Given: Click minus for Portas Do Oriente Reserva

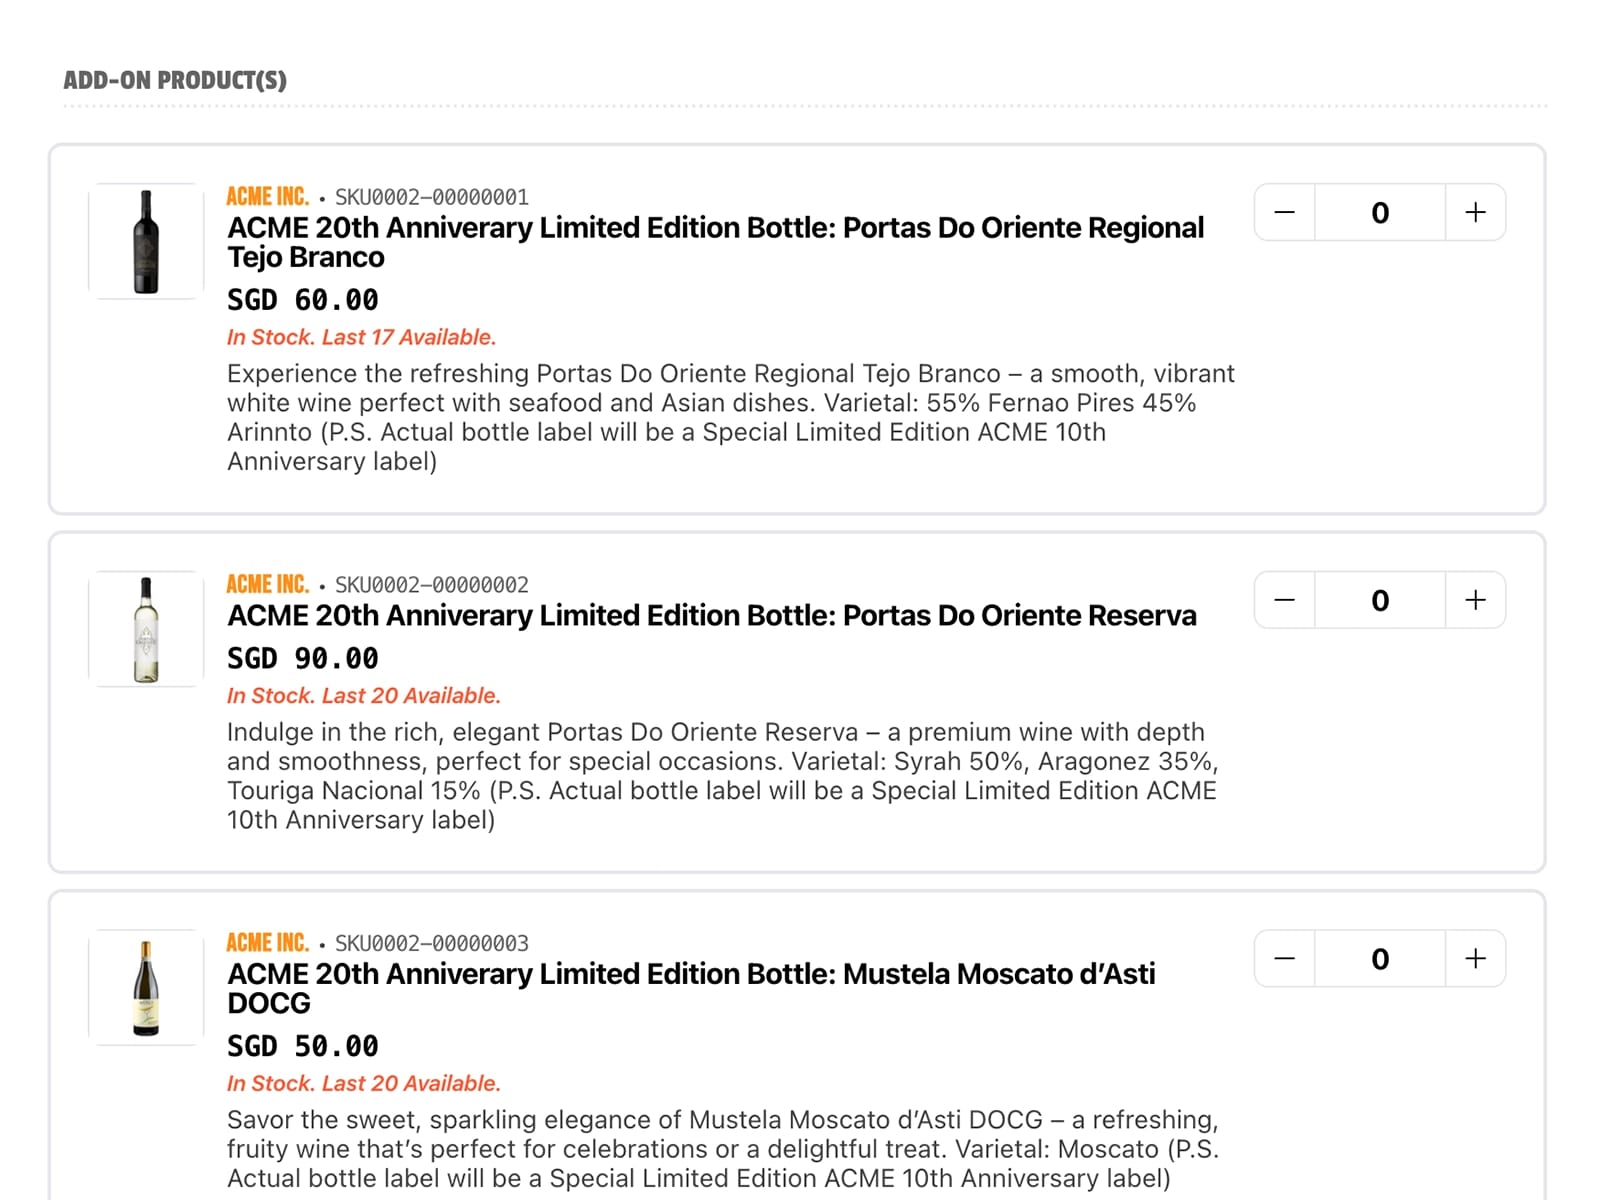Looking at the screenshot, I should tap(1285, 600).
